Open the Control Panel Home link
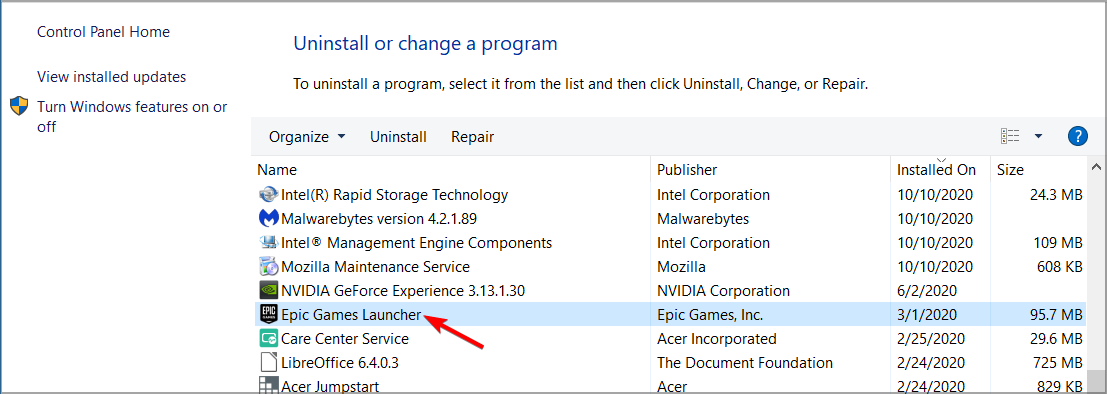The width and height of the screenshot is (1107, 394). [x=103, y=32]
